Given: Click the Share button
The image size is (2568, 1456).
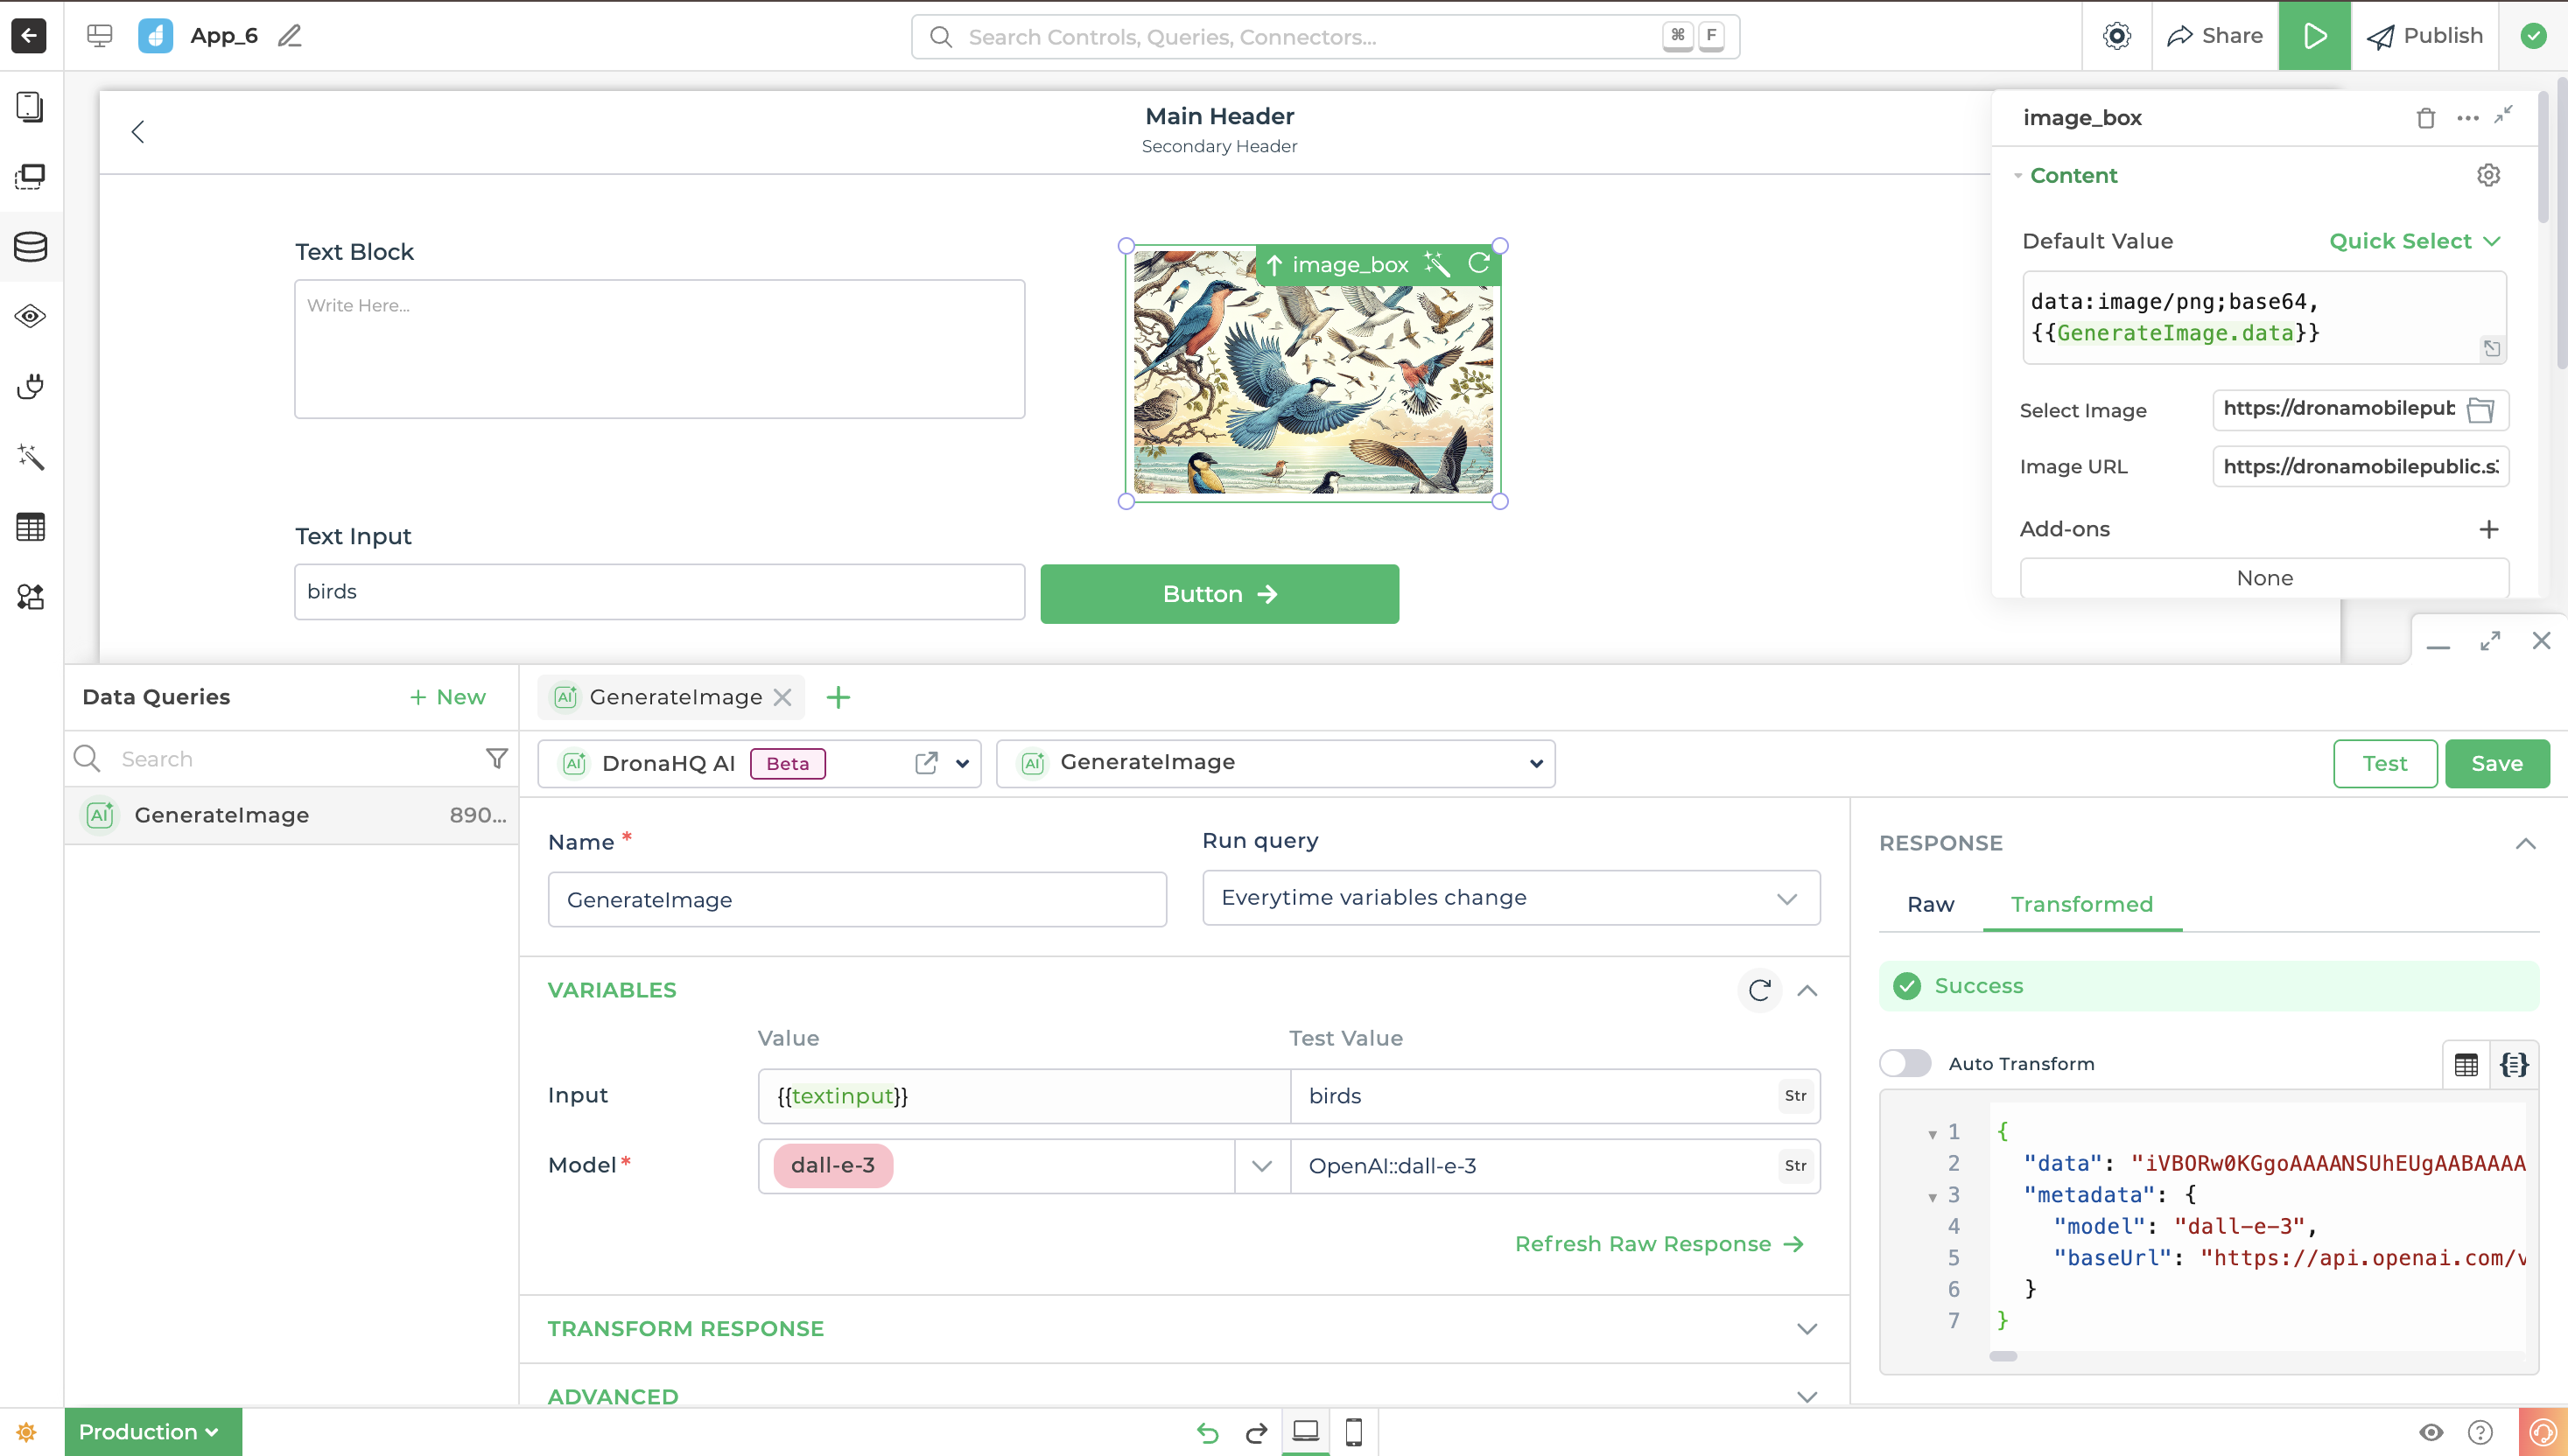Looking at the screenshot, I should [x=2214, y=36].
